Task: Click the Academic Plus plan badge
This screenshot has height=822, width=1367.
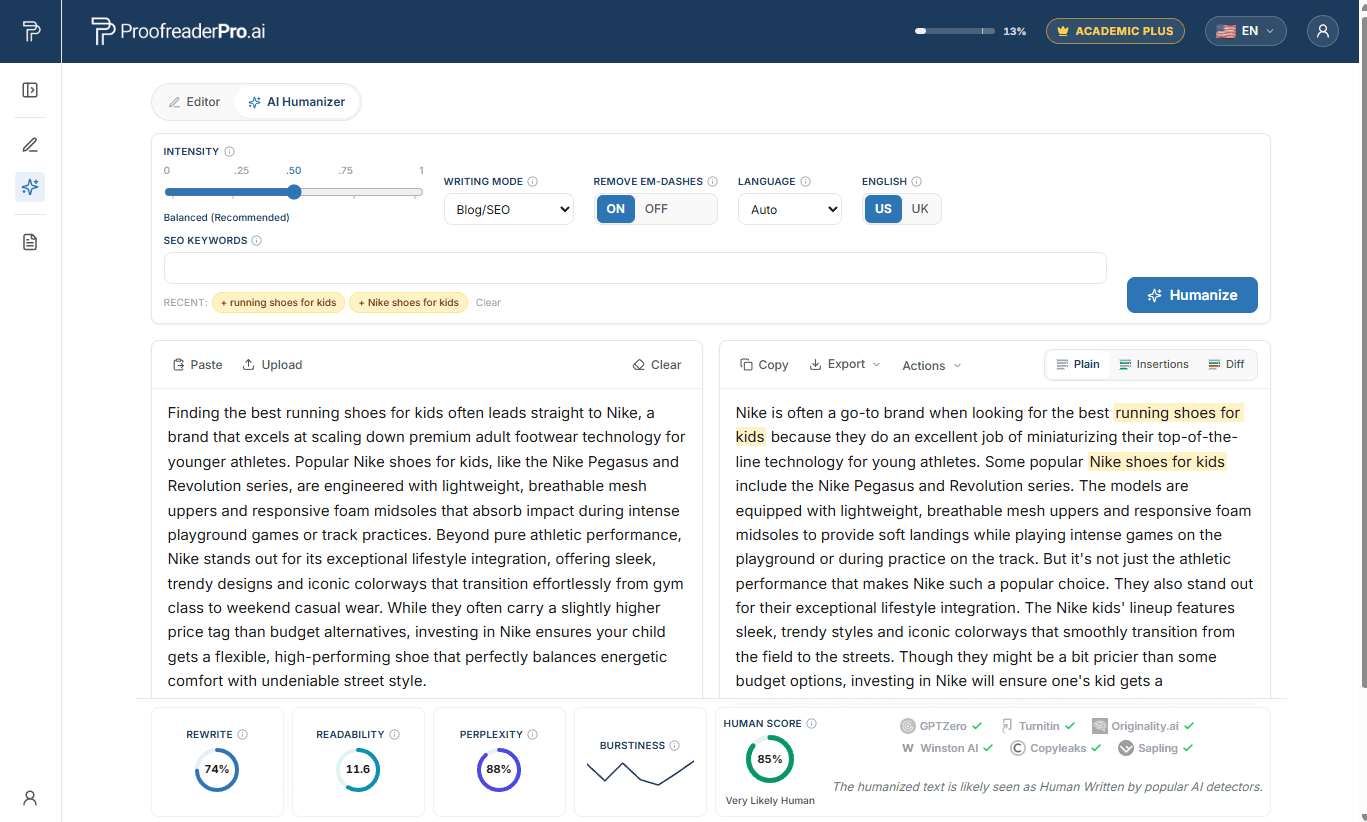Action: pos(1115,31)
